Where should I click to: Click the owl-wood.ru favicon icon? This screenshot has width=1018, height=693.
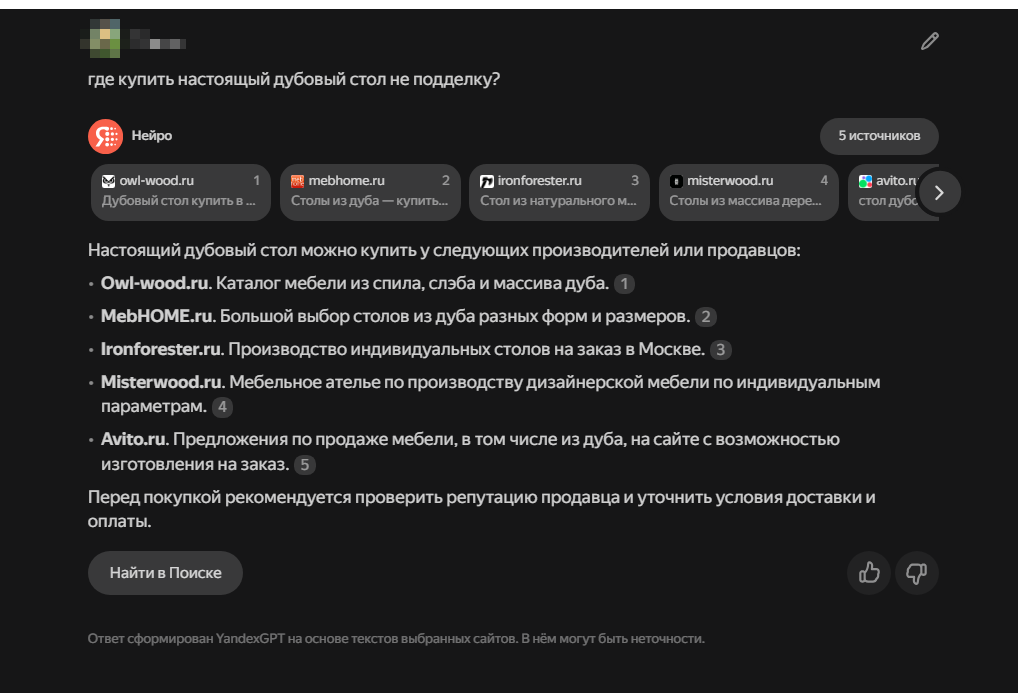tap(109, 181)
